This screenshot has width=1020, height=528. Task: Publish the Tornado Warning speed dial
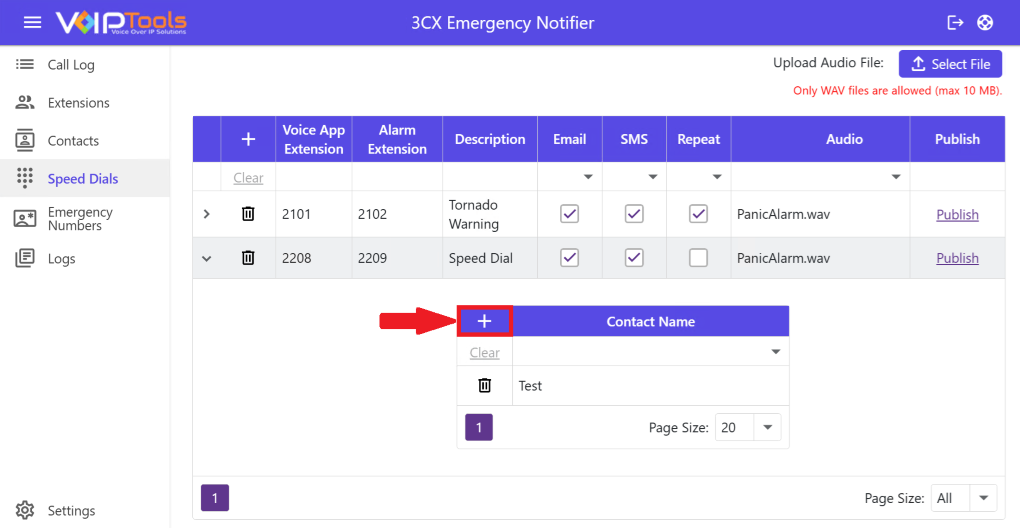[957, 214]
